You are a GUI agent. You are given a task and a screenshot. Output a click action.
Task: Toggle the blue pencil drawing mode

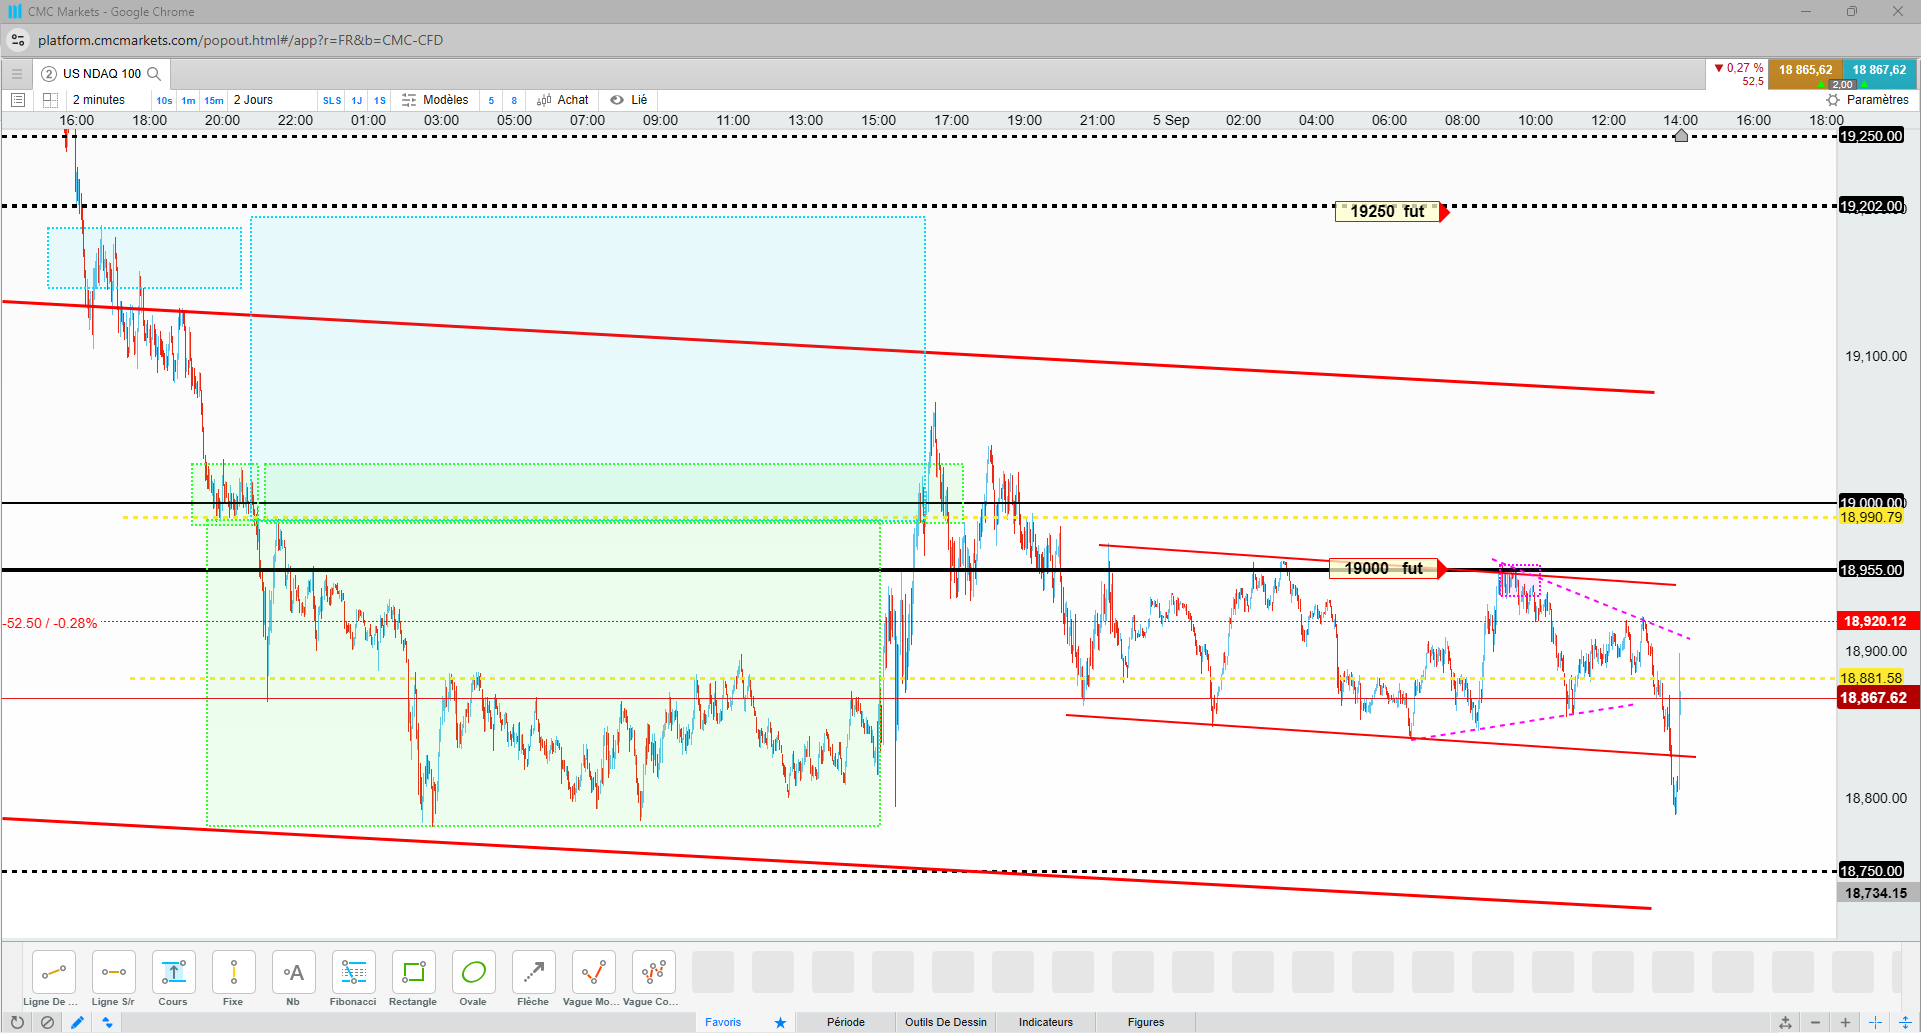[77, 1022]
